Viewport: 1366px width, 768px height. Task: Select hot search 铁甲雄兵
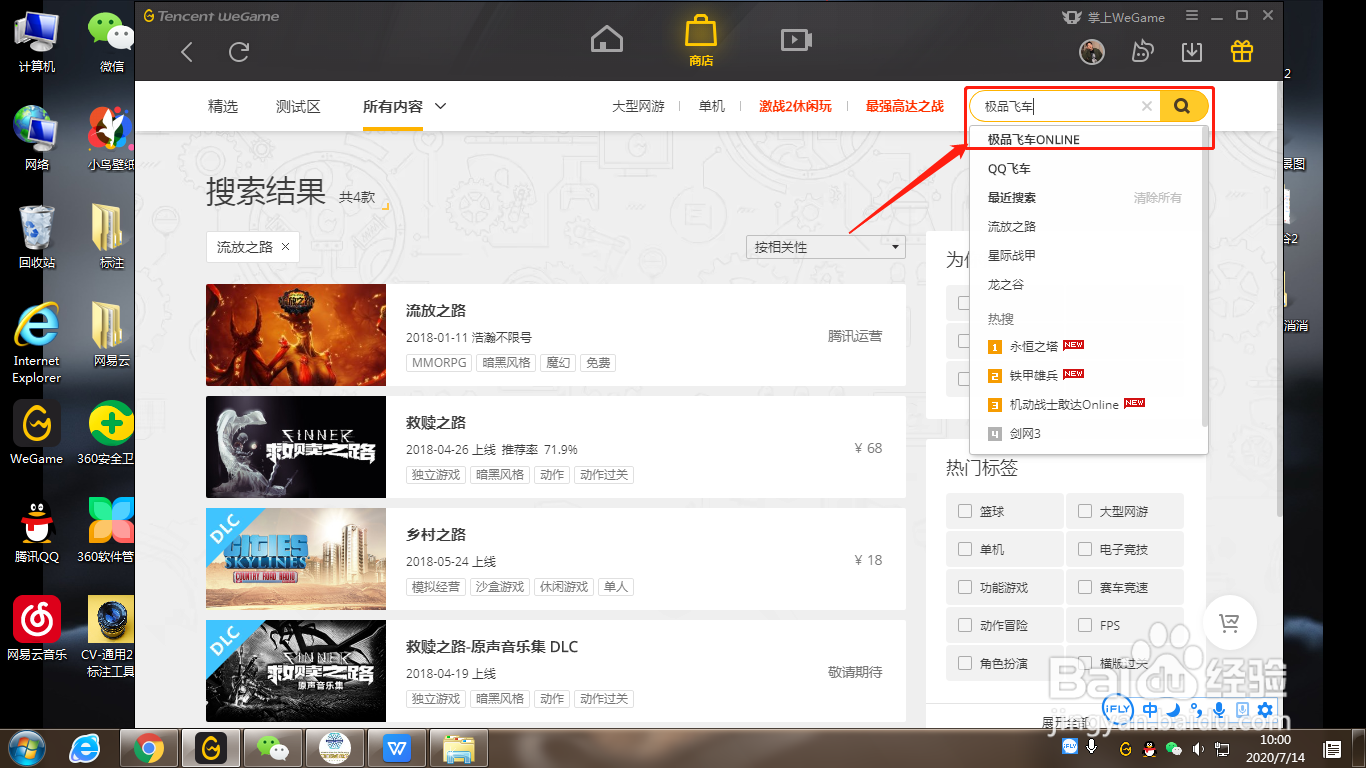(x=1034, y=376)
